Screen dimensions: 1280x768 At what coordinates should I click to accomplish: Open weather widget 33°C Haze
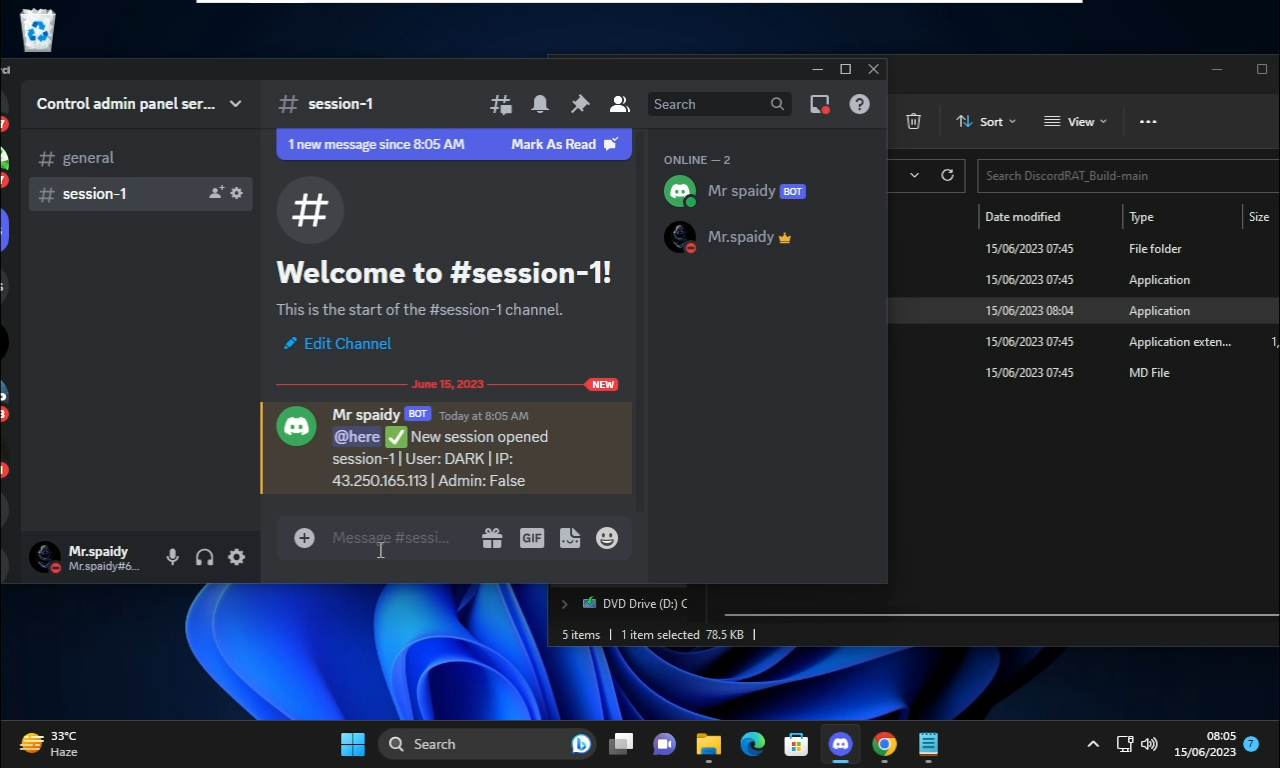coord(50,744)
